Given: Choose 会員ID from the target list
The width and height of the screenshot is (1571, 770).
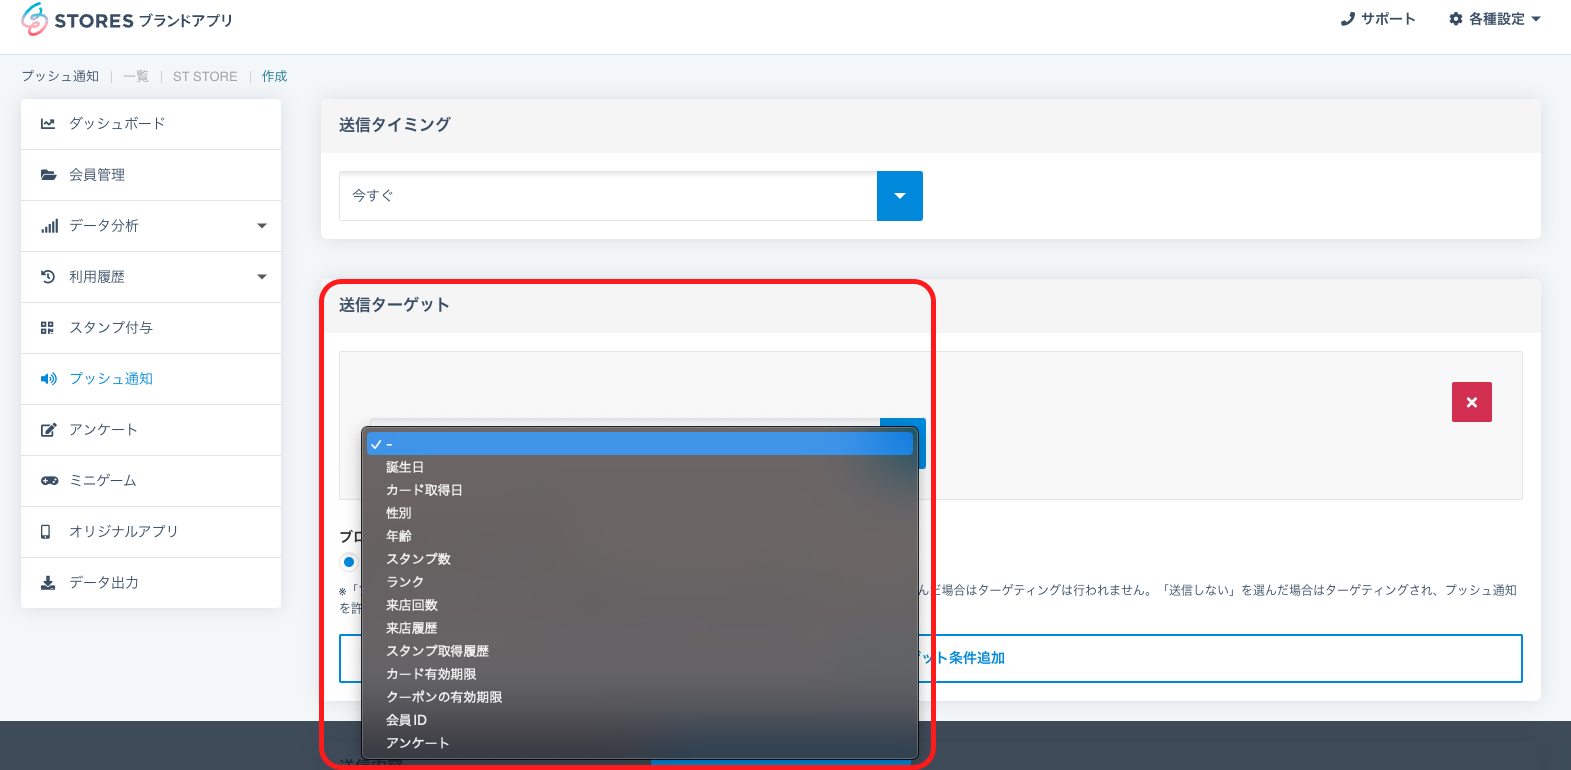Looking at the screenshot, I should pos(640,720).
